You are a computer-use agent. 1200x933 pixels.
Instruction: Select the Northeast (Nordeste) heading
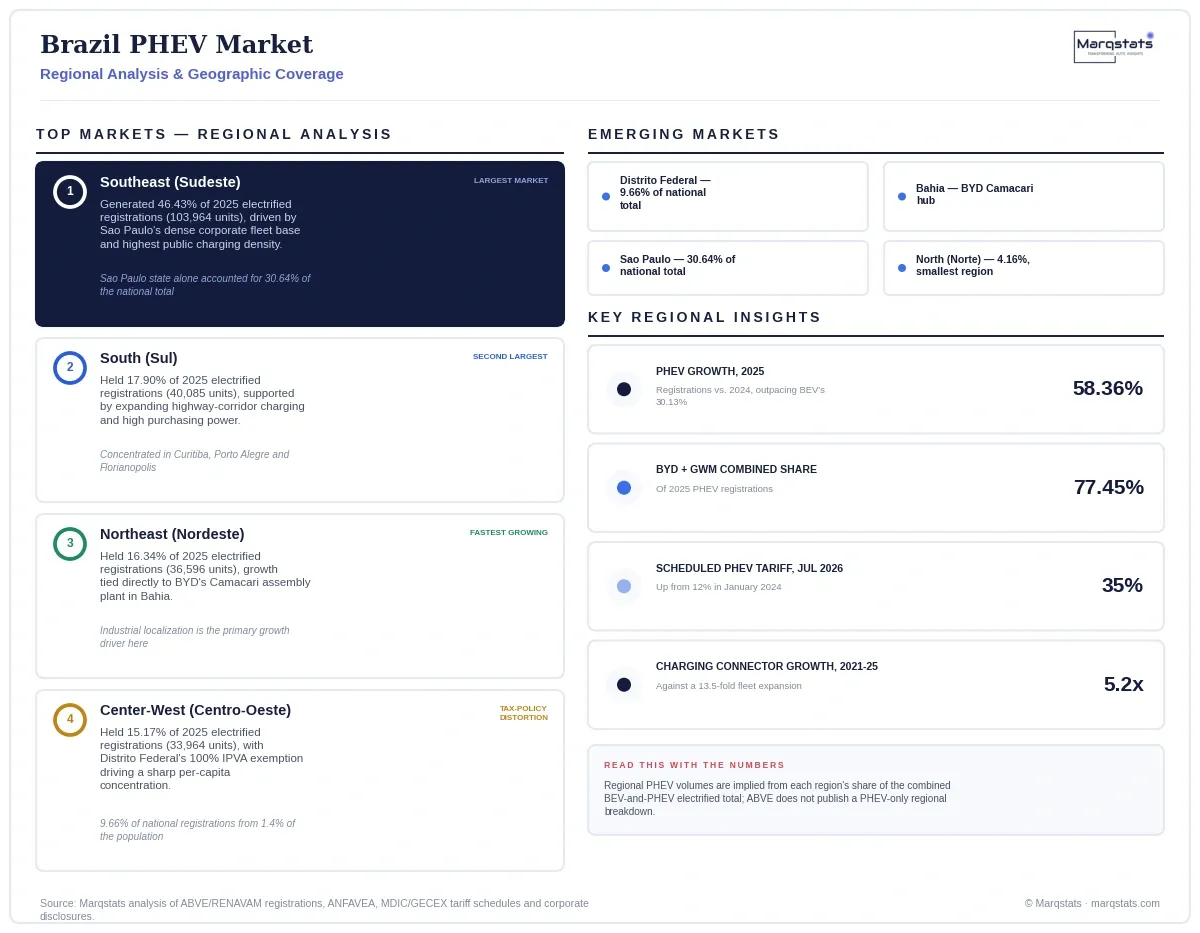pos(172,534)
